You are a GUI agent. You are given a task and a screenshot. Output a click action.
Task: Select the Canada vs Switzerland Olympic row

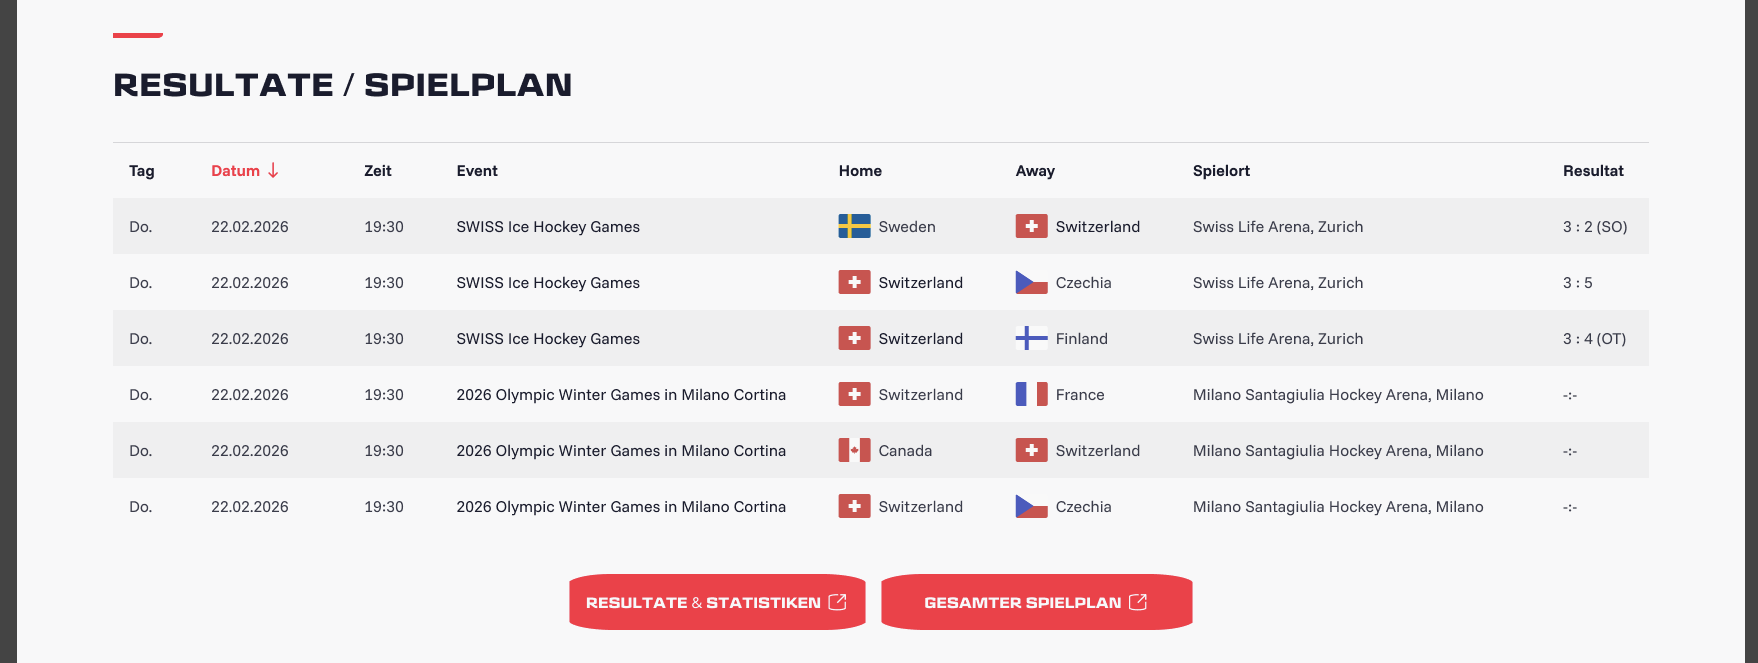881,450
